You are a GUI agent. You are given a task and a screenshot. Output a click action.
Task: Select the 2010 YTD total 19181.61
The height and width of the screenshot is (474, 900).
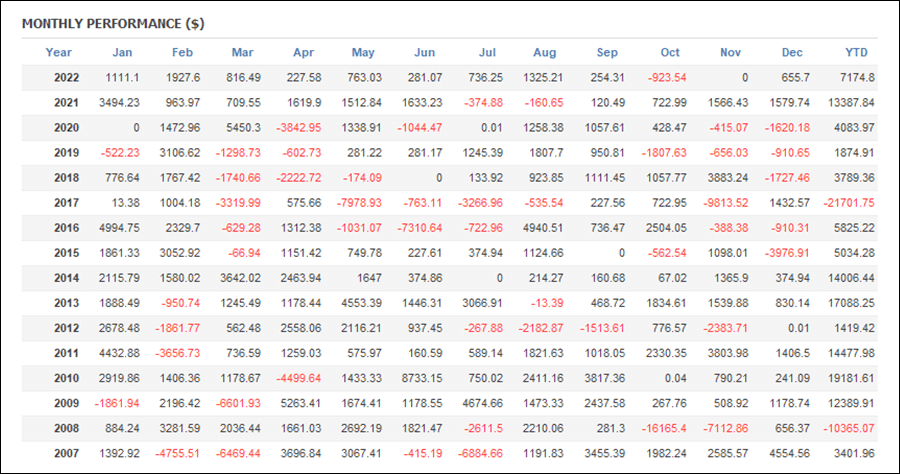851,378
